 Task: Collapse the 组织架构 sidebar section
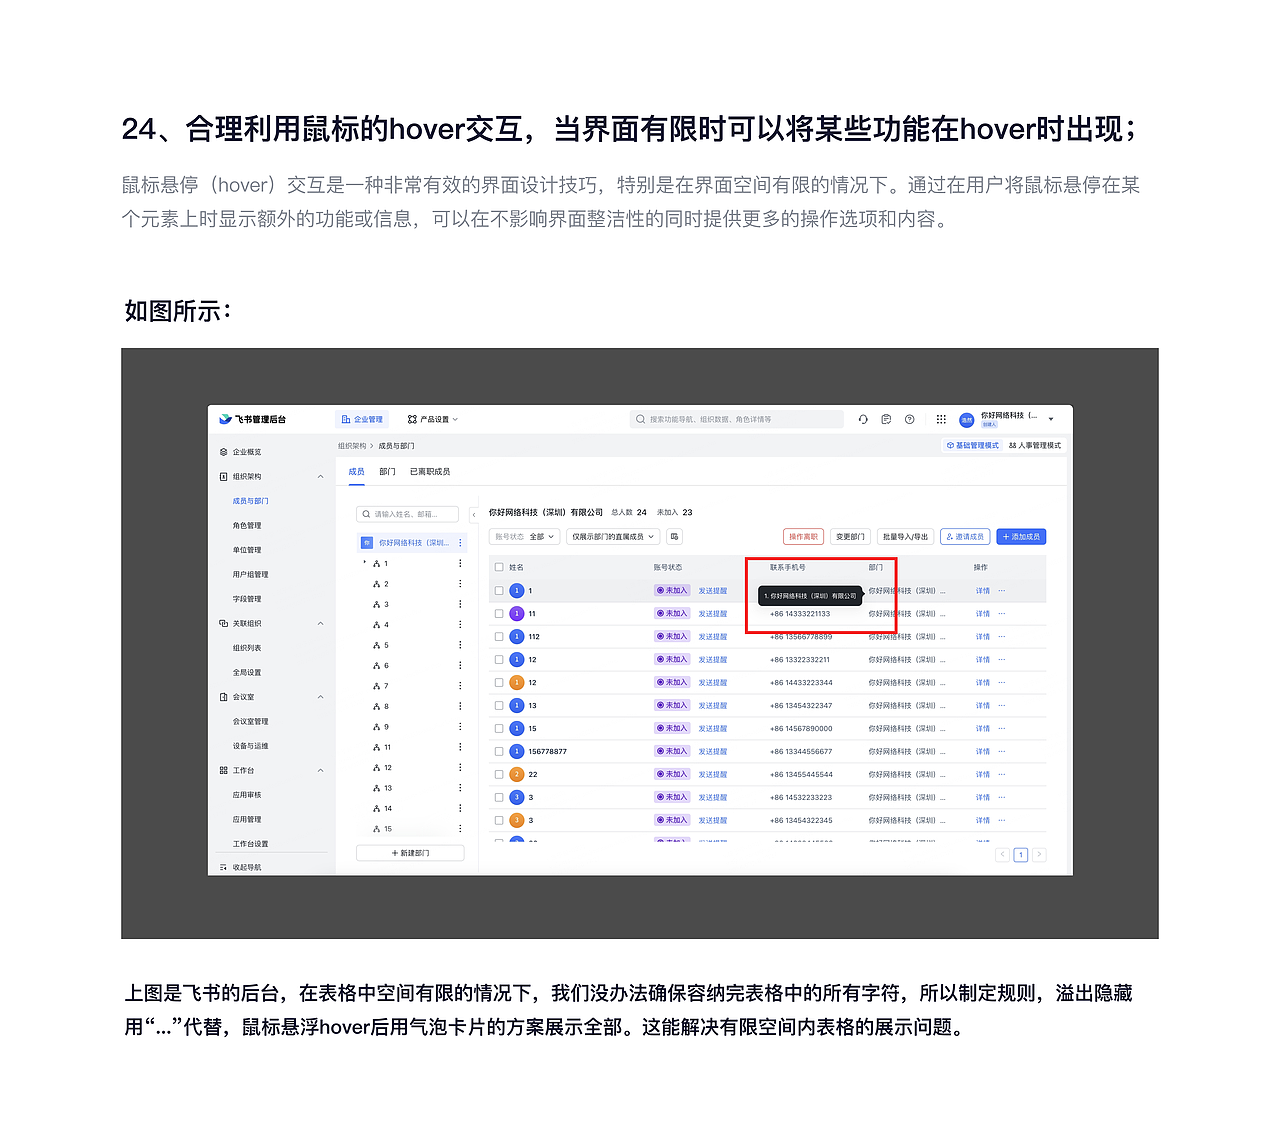click(x=320, y=477)
